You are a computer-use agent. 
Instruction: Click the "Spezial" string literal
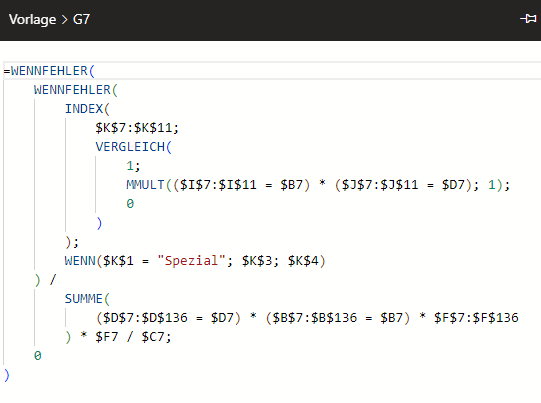(x=191, y=261)
